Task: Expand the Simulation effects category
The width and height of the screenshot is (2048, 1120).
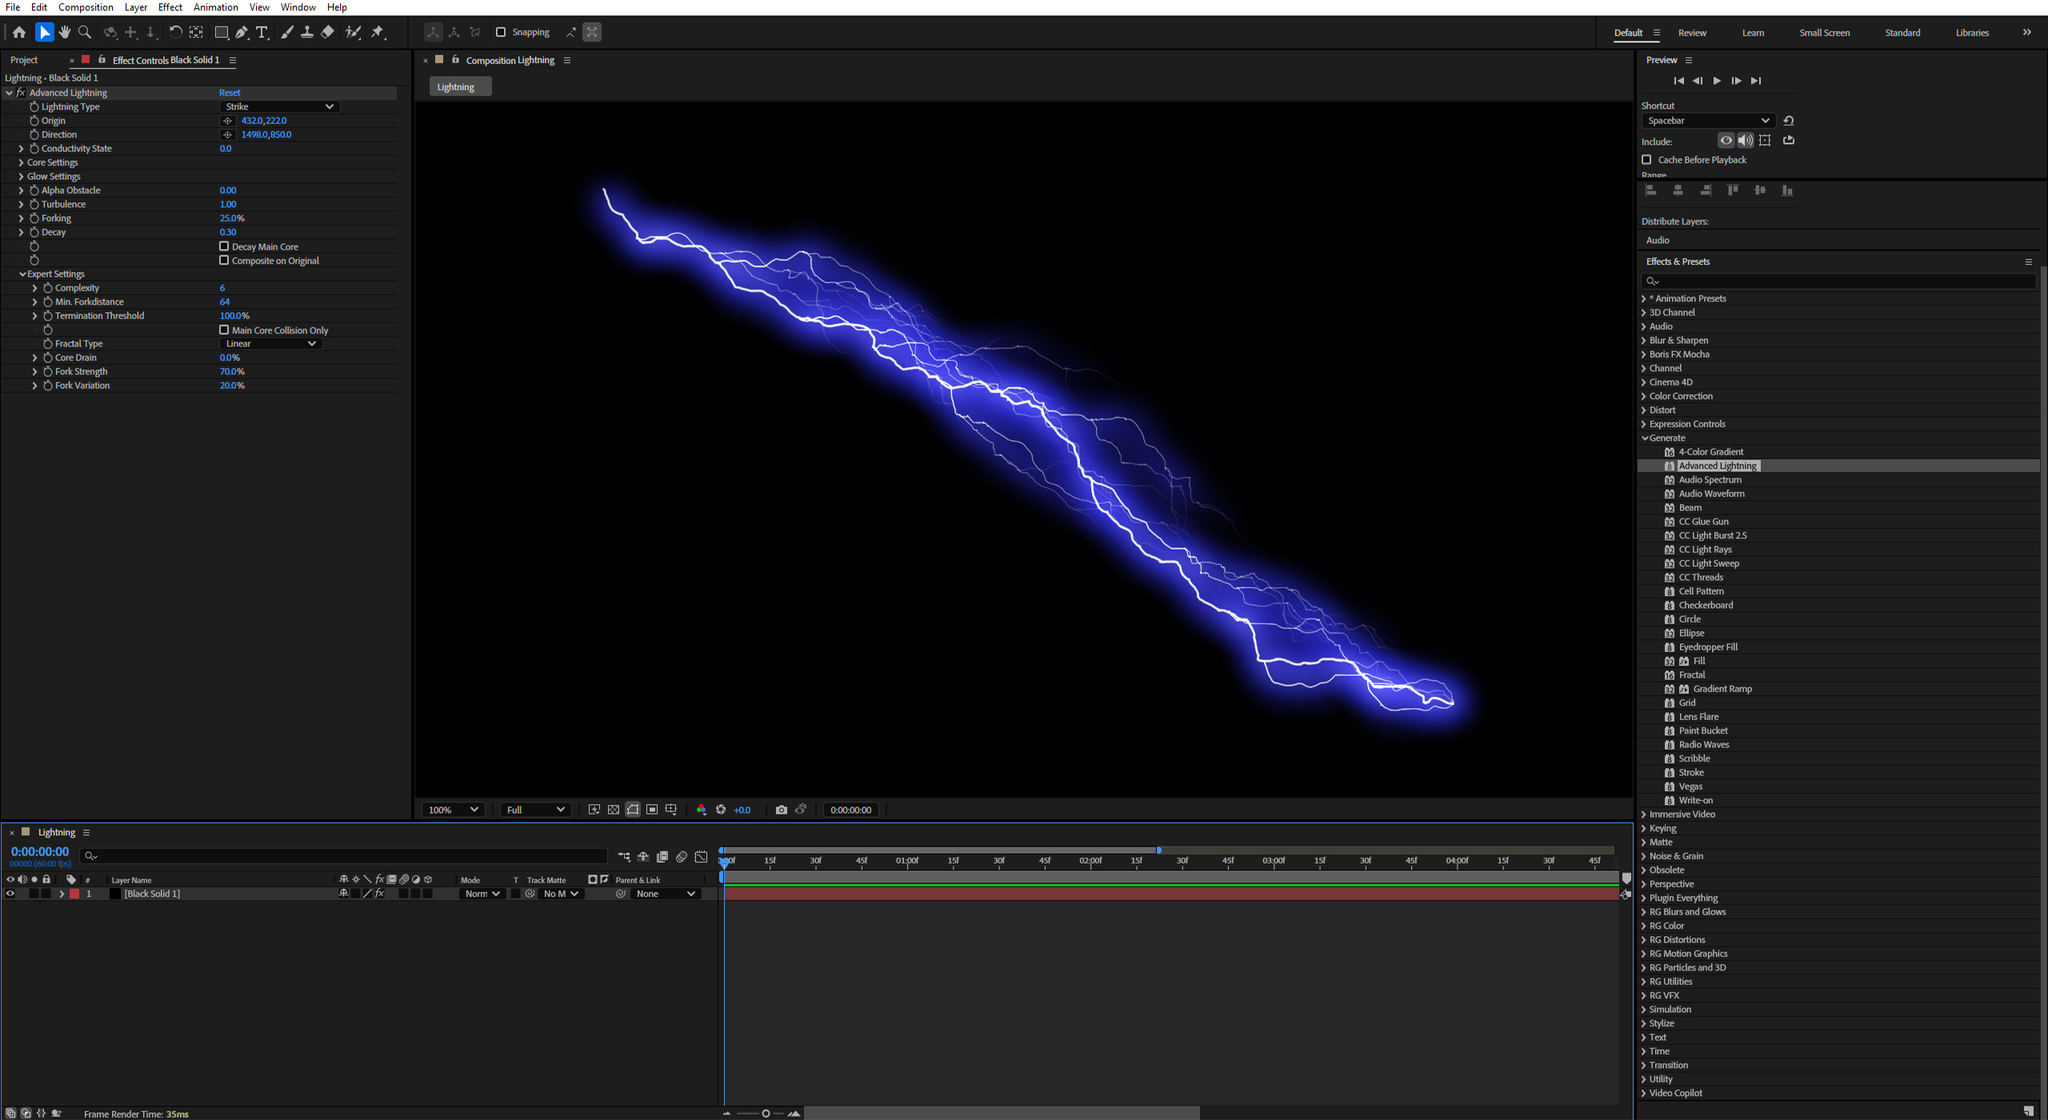Action: point(1644,1010)
